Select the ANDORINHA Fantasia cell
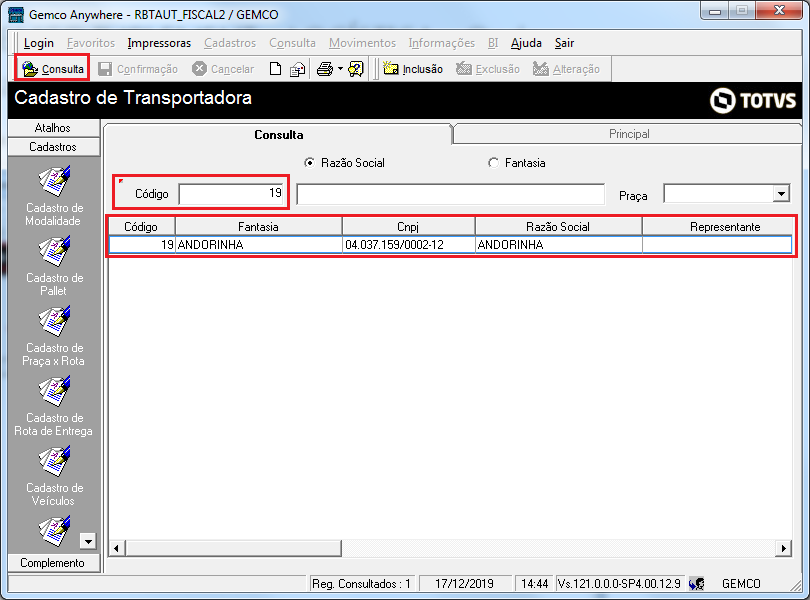810x600 pixels. click(258, 244)
